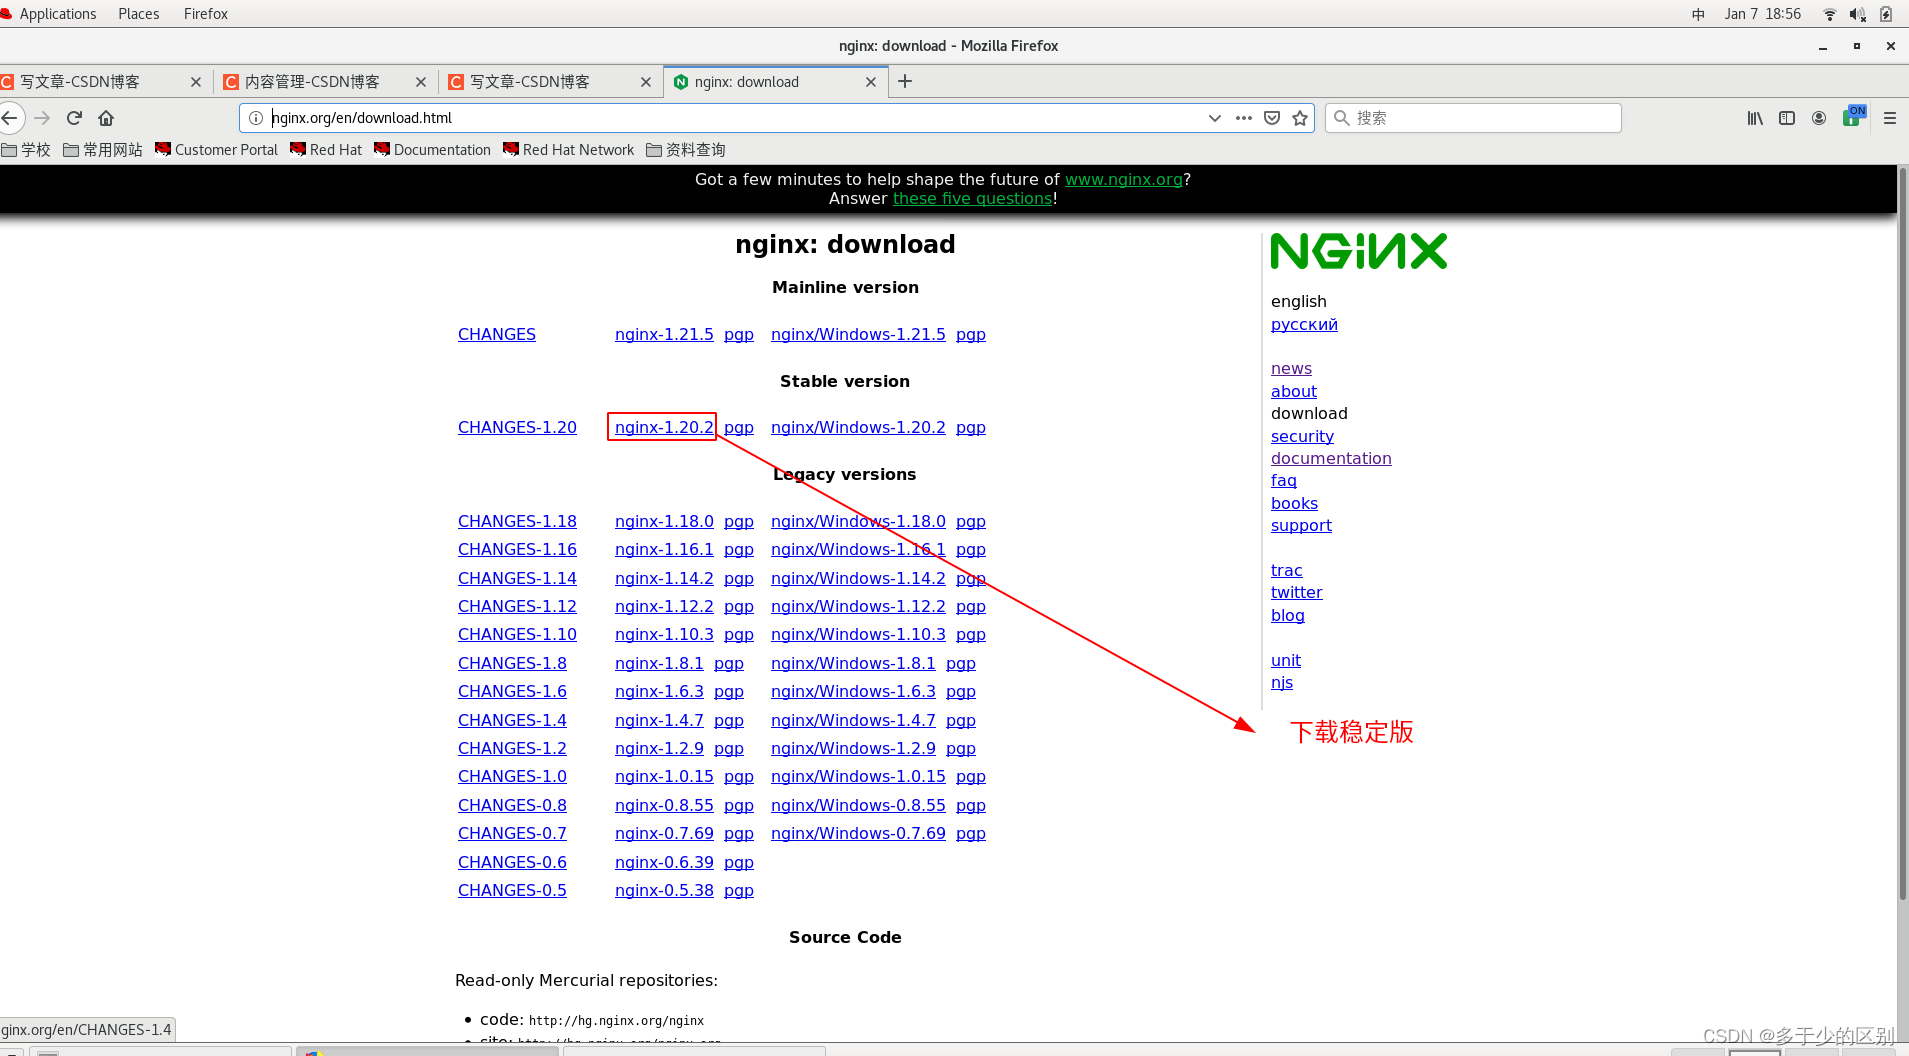The image size is (1909, 1056).
Task: Open the clock showing Jan 7 18:56
Action: pos(1763,14)
